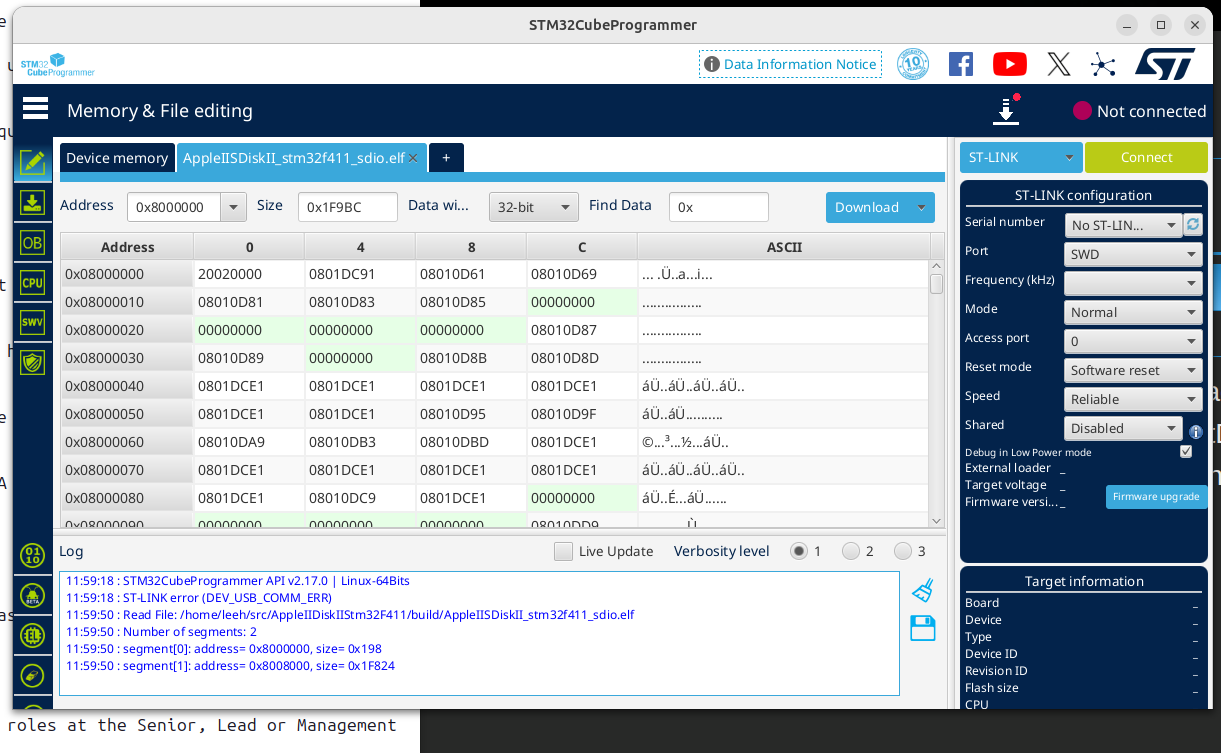Close the AppleIISDiskII elf file tab
The height and width of the screenshot is (753, 1221).
[413, 158]
